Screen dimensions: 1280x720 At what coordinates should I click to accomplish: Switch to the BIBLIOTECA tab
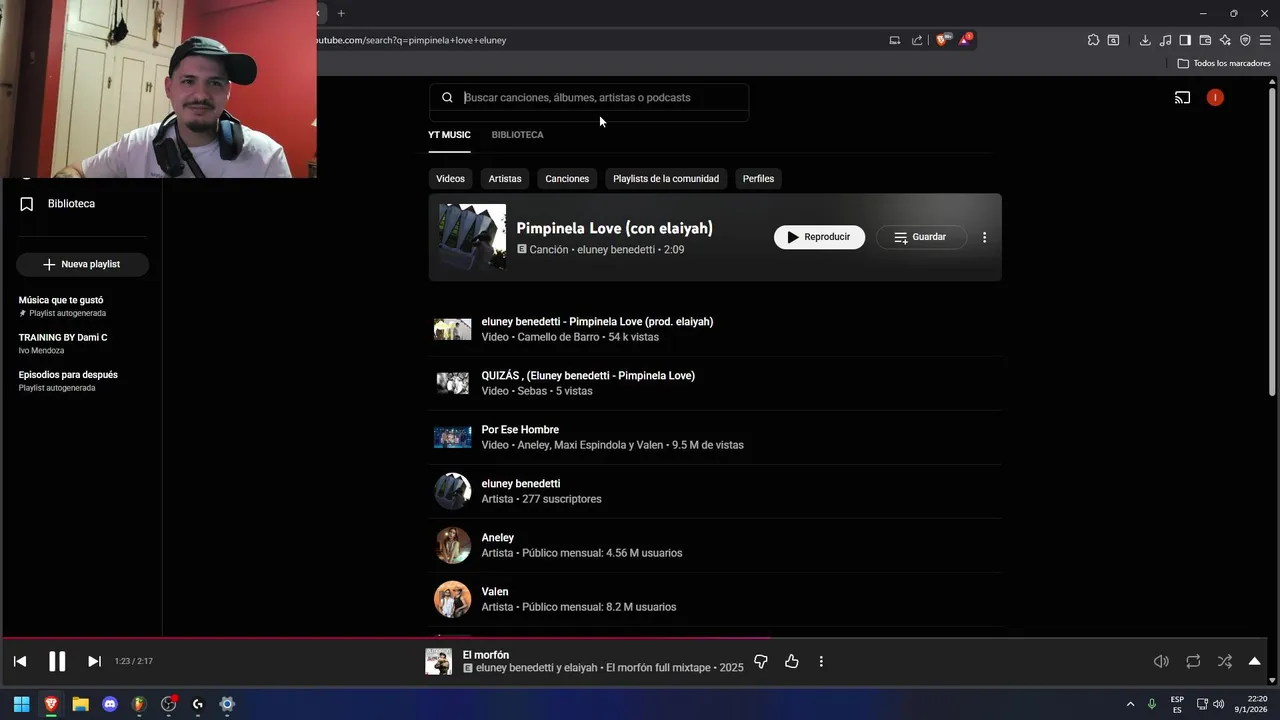(x=517, y=135)
